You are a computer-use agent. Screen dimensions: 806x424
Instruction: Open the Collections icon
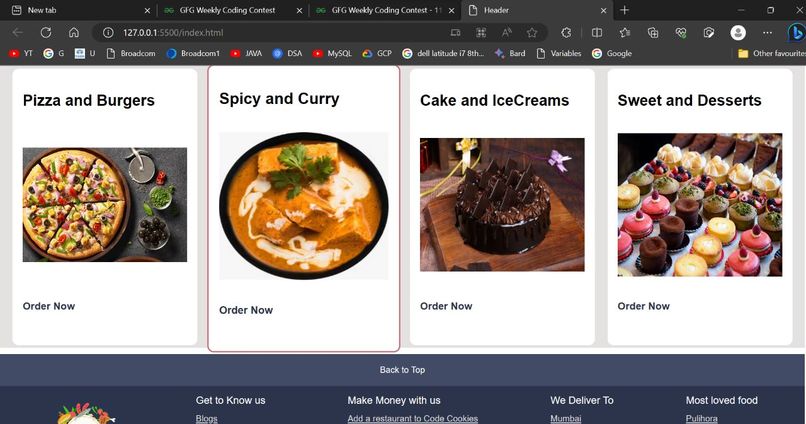[x=653, y=32]
